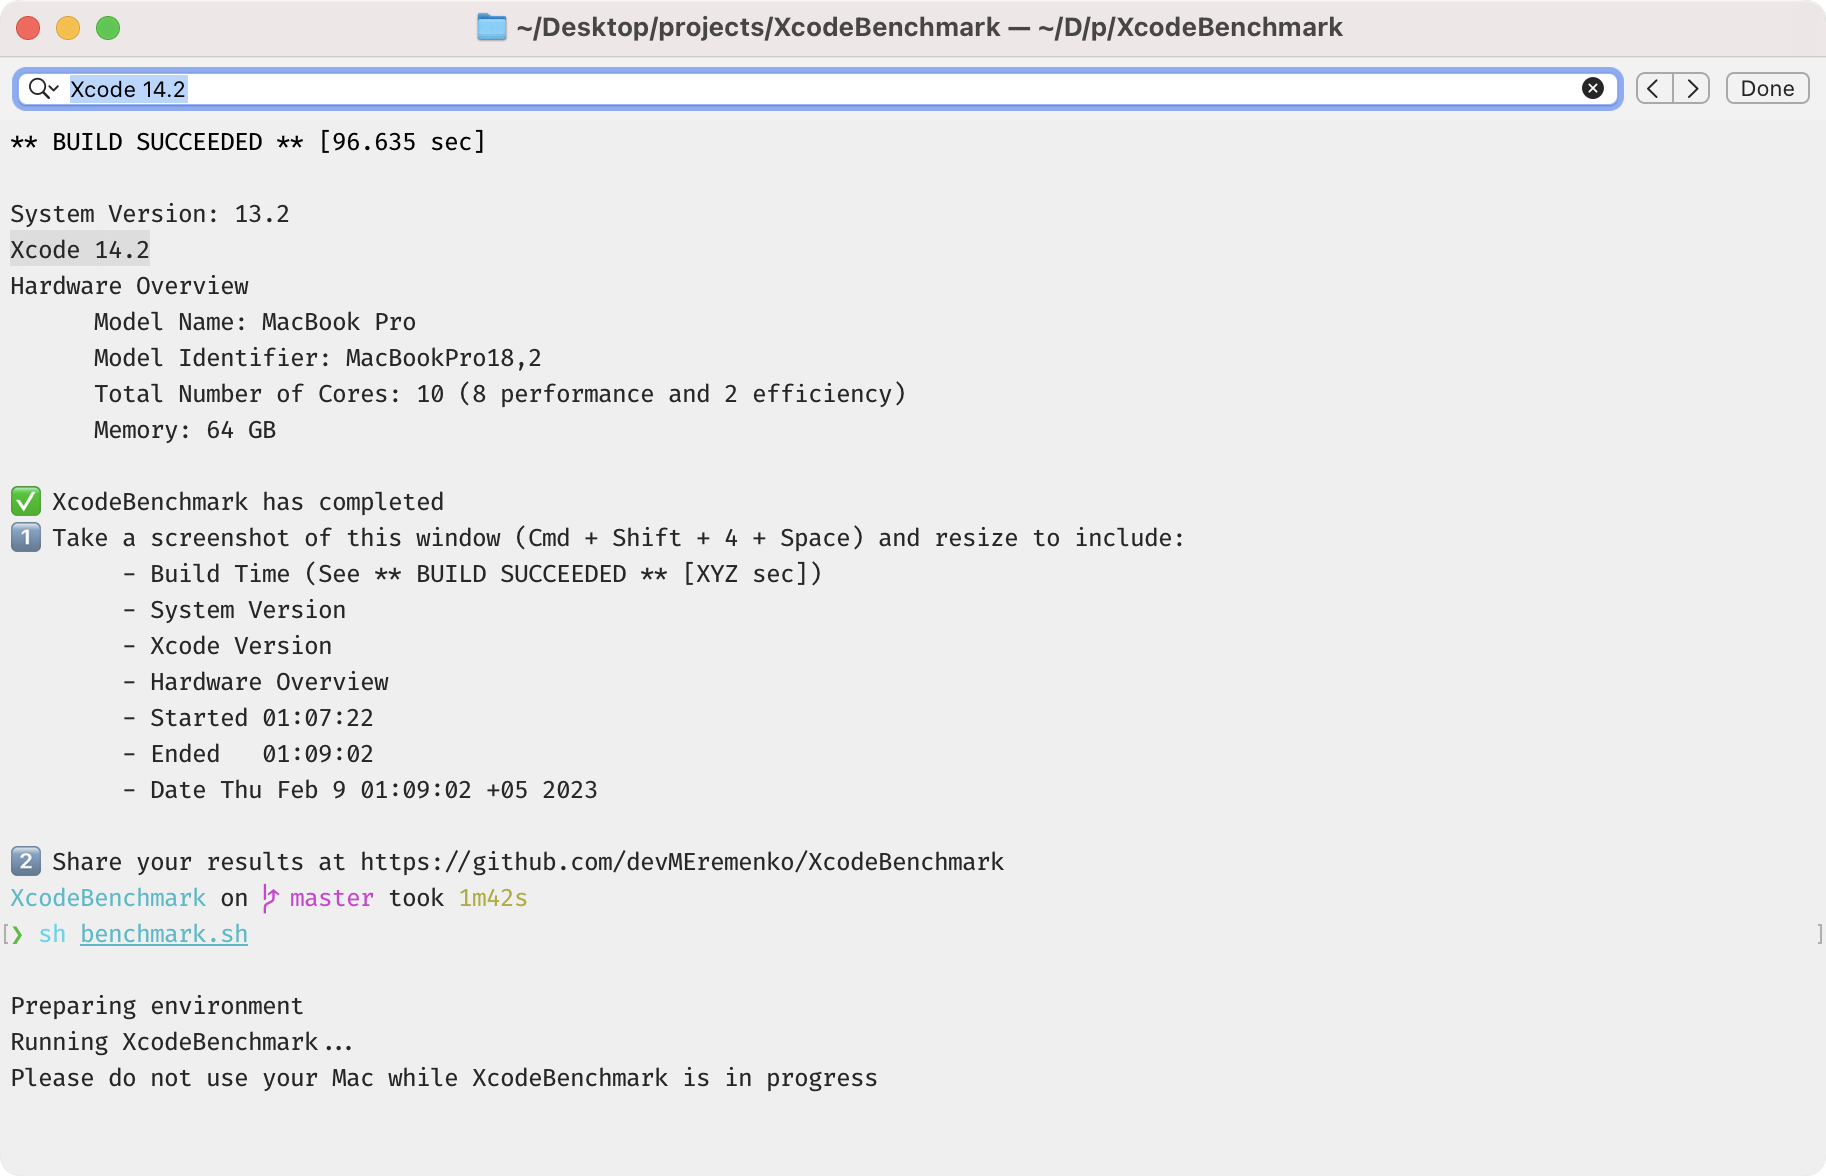Screen dimensions: 1826x1176
Task: Click the 1m42s duration text
Action: [x=493, y=898]
